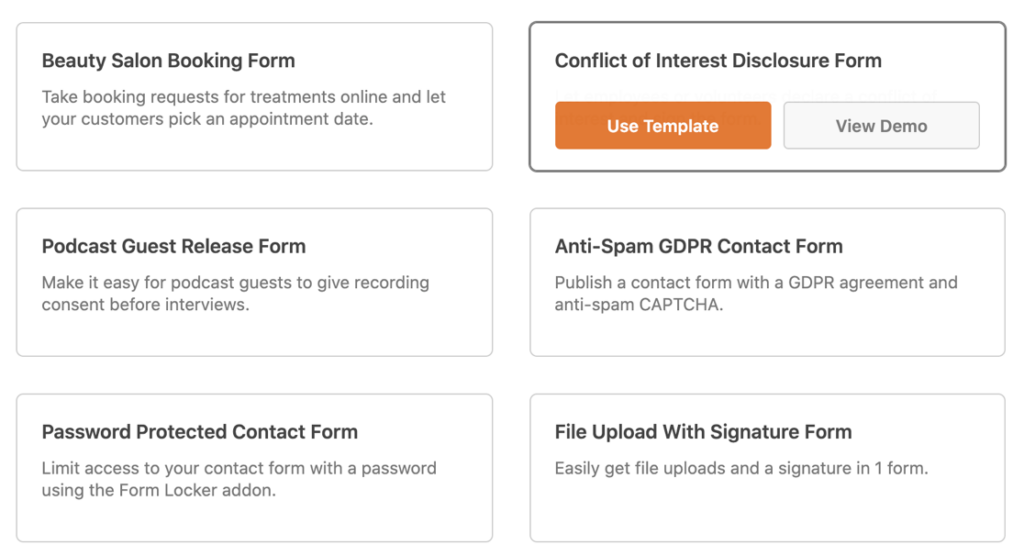
Task: Click the Form Locker addon description text
Action: click(x=239, y=479)
